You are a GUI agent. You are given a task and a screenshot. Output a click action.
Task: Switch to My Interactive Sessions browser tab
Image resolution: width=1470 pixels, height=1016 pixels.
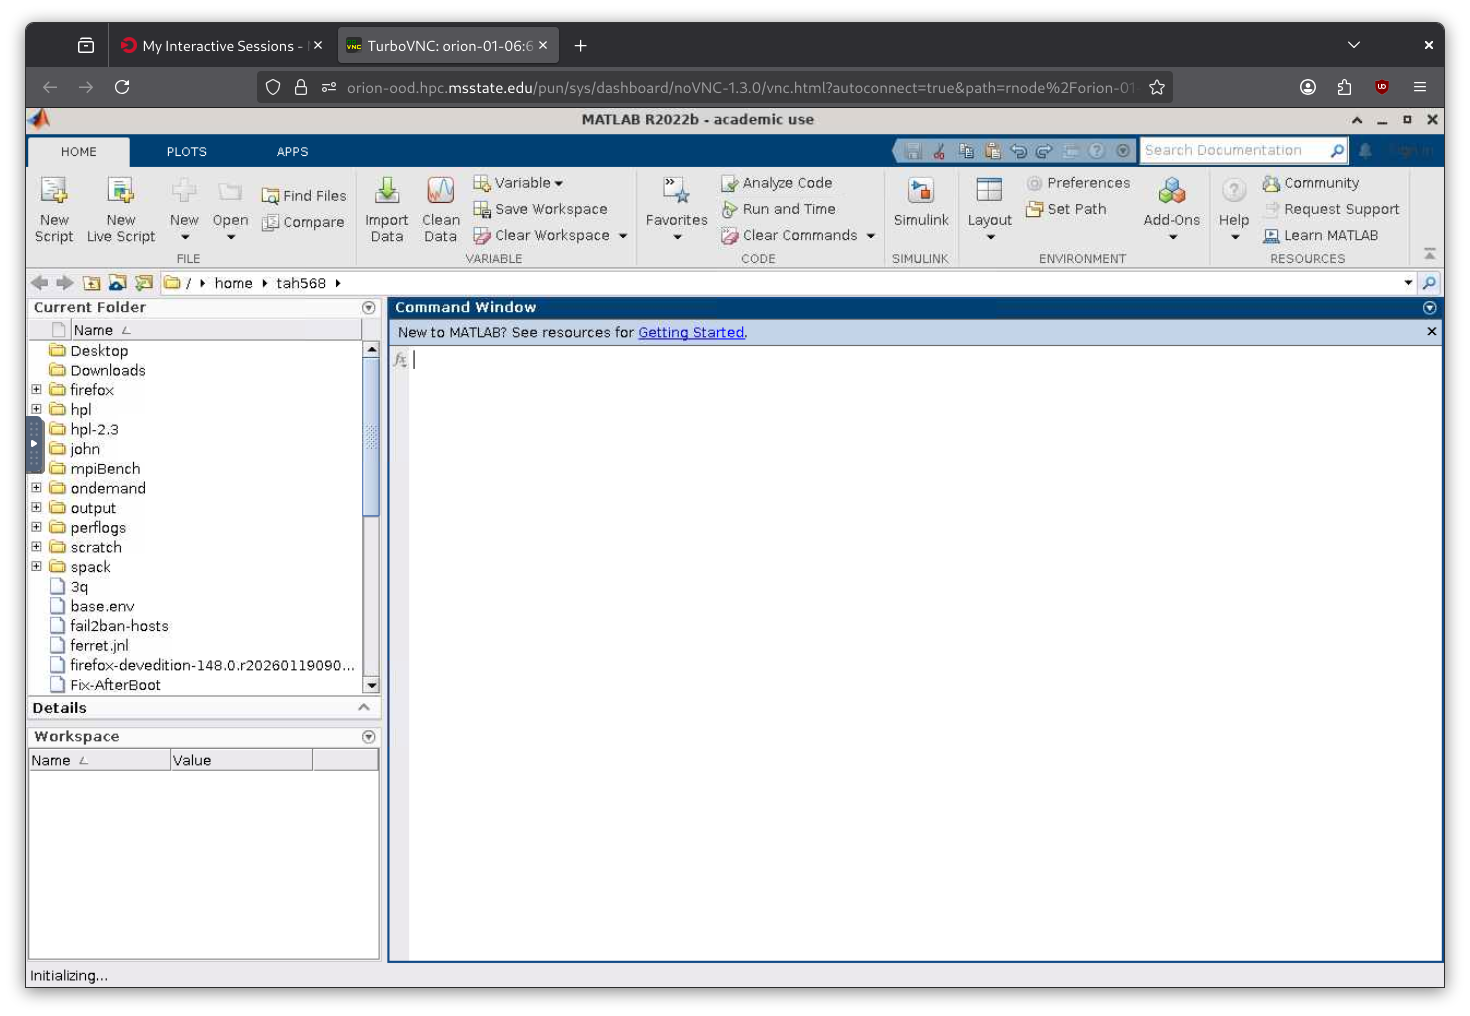(x=222, y=46)
